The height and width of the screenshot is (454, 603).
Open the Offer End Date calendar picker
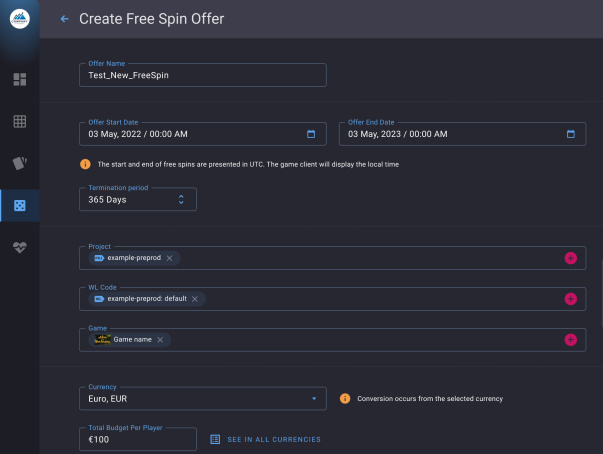pyautogui.click(x=571, y=134)
